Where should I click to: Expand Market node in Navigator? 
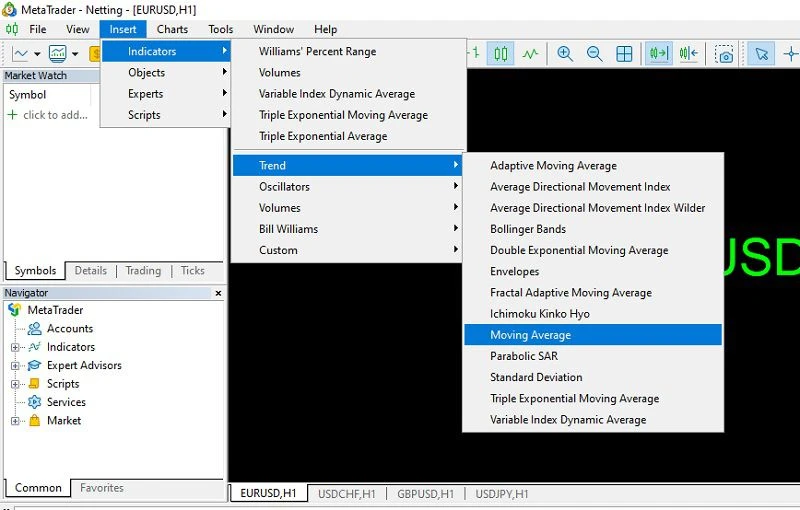coord(15,421)
